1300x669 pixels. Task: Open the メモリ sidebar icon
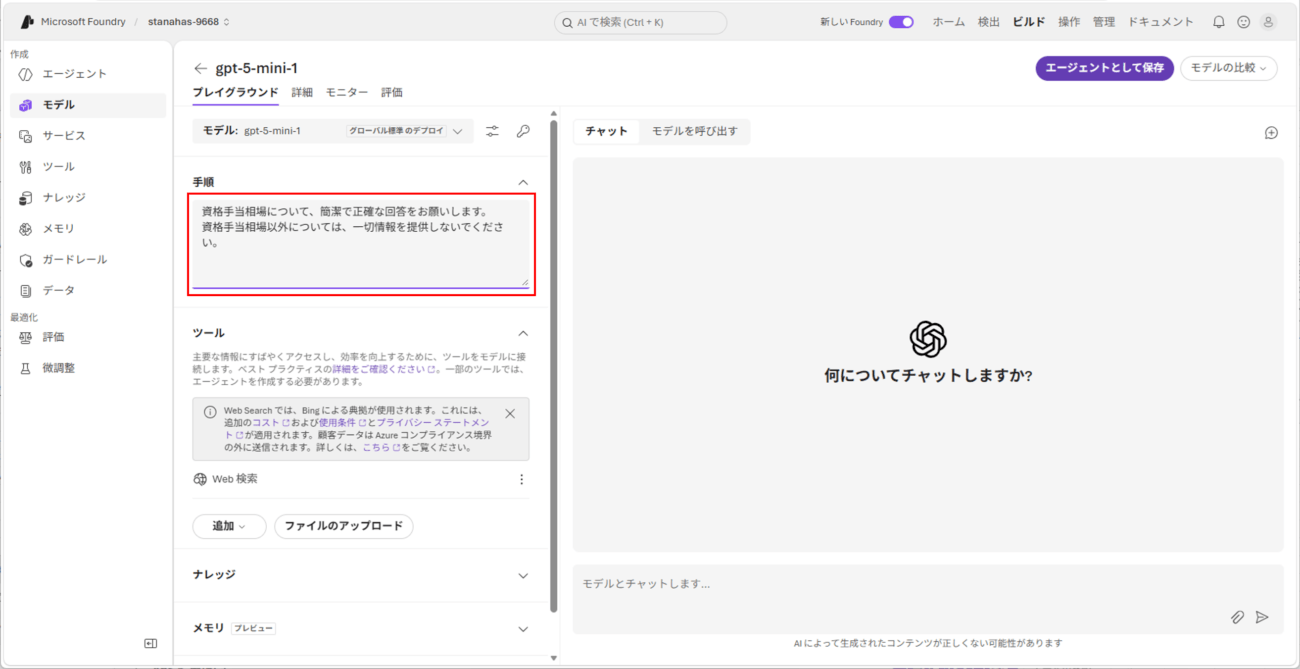tap(26, 229)
